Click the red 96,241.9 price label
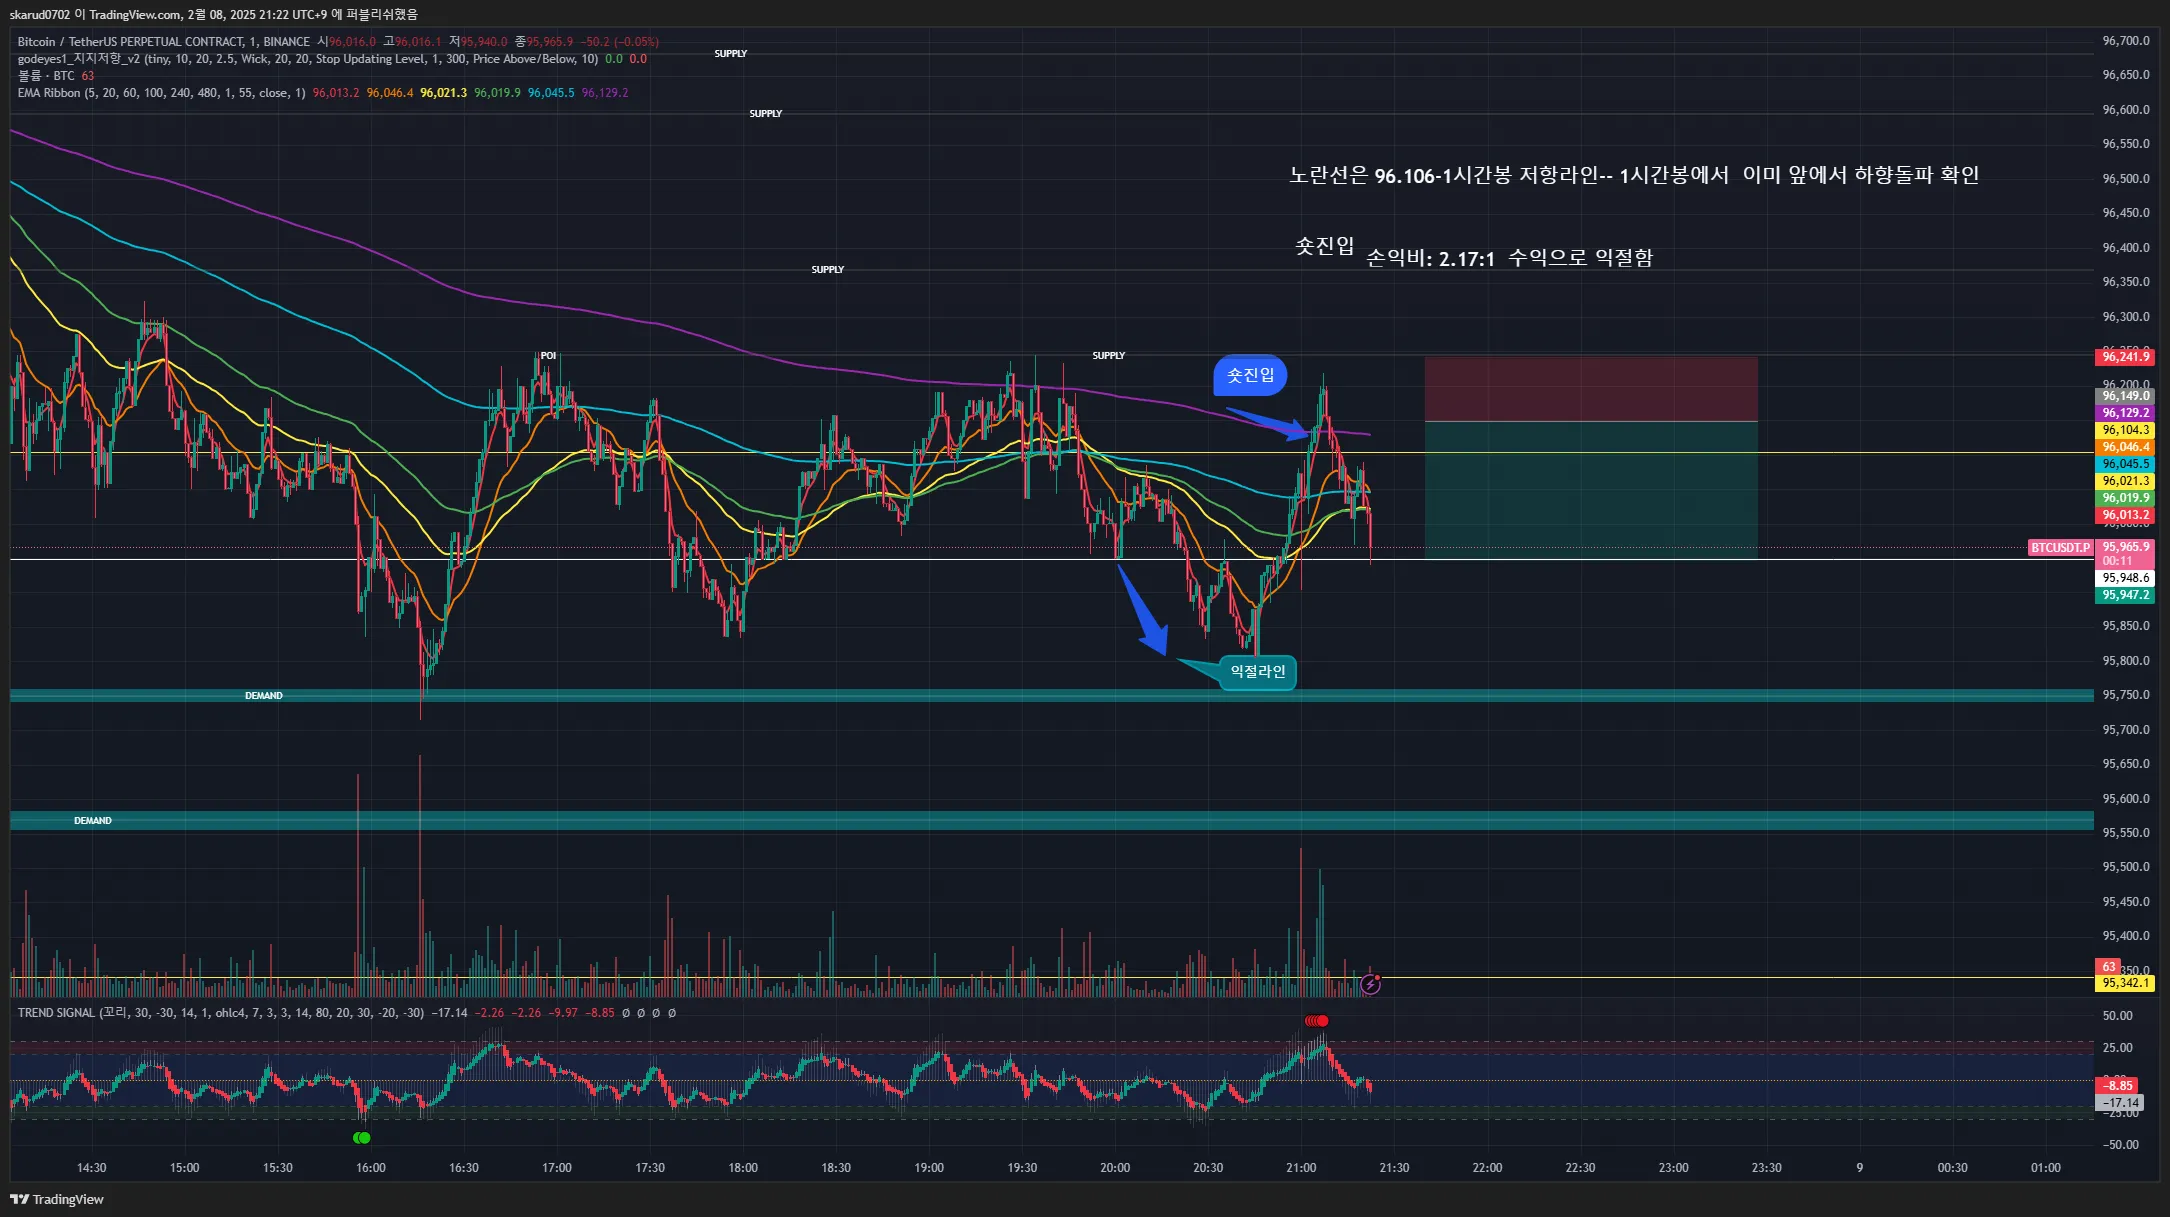Viewport: 2170px width, 1217px height. pos(2125,357)
